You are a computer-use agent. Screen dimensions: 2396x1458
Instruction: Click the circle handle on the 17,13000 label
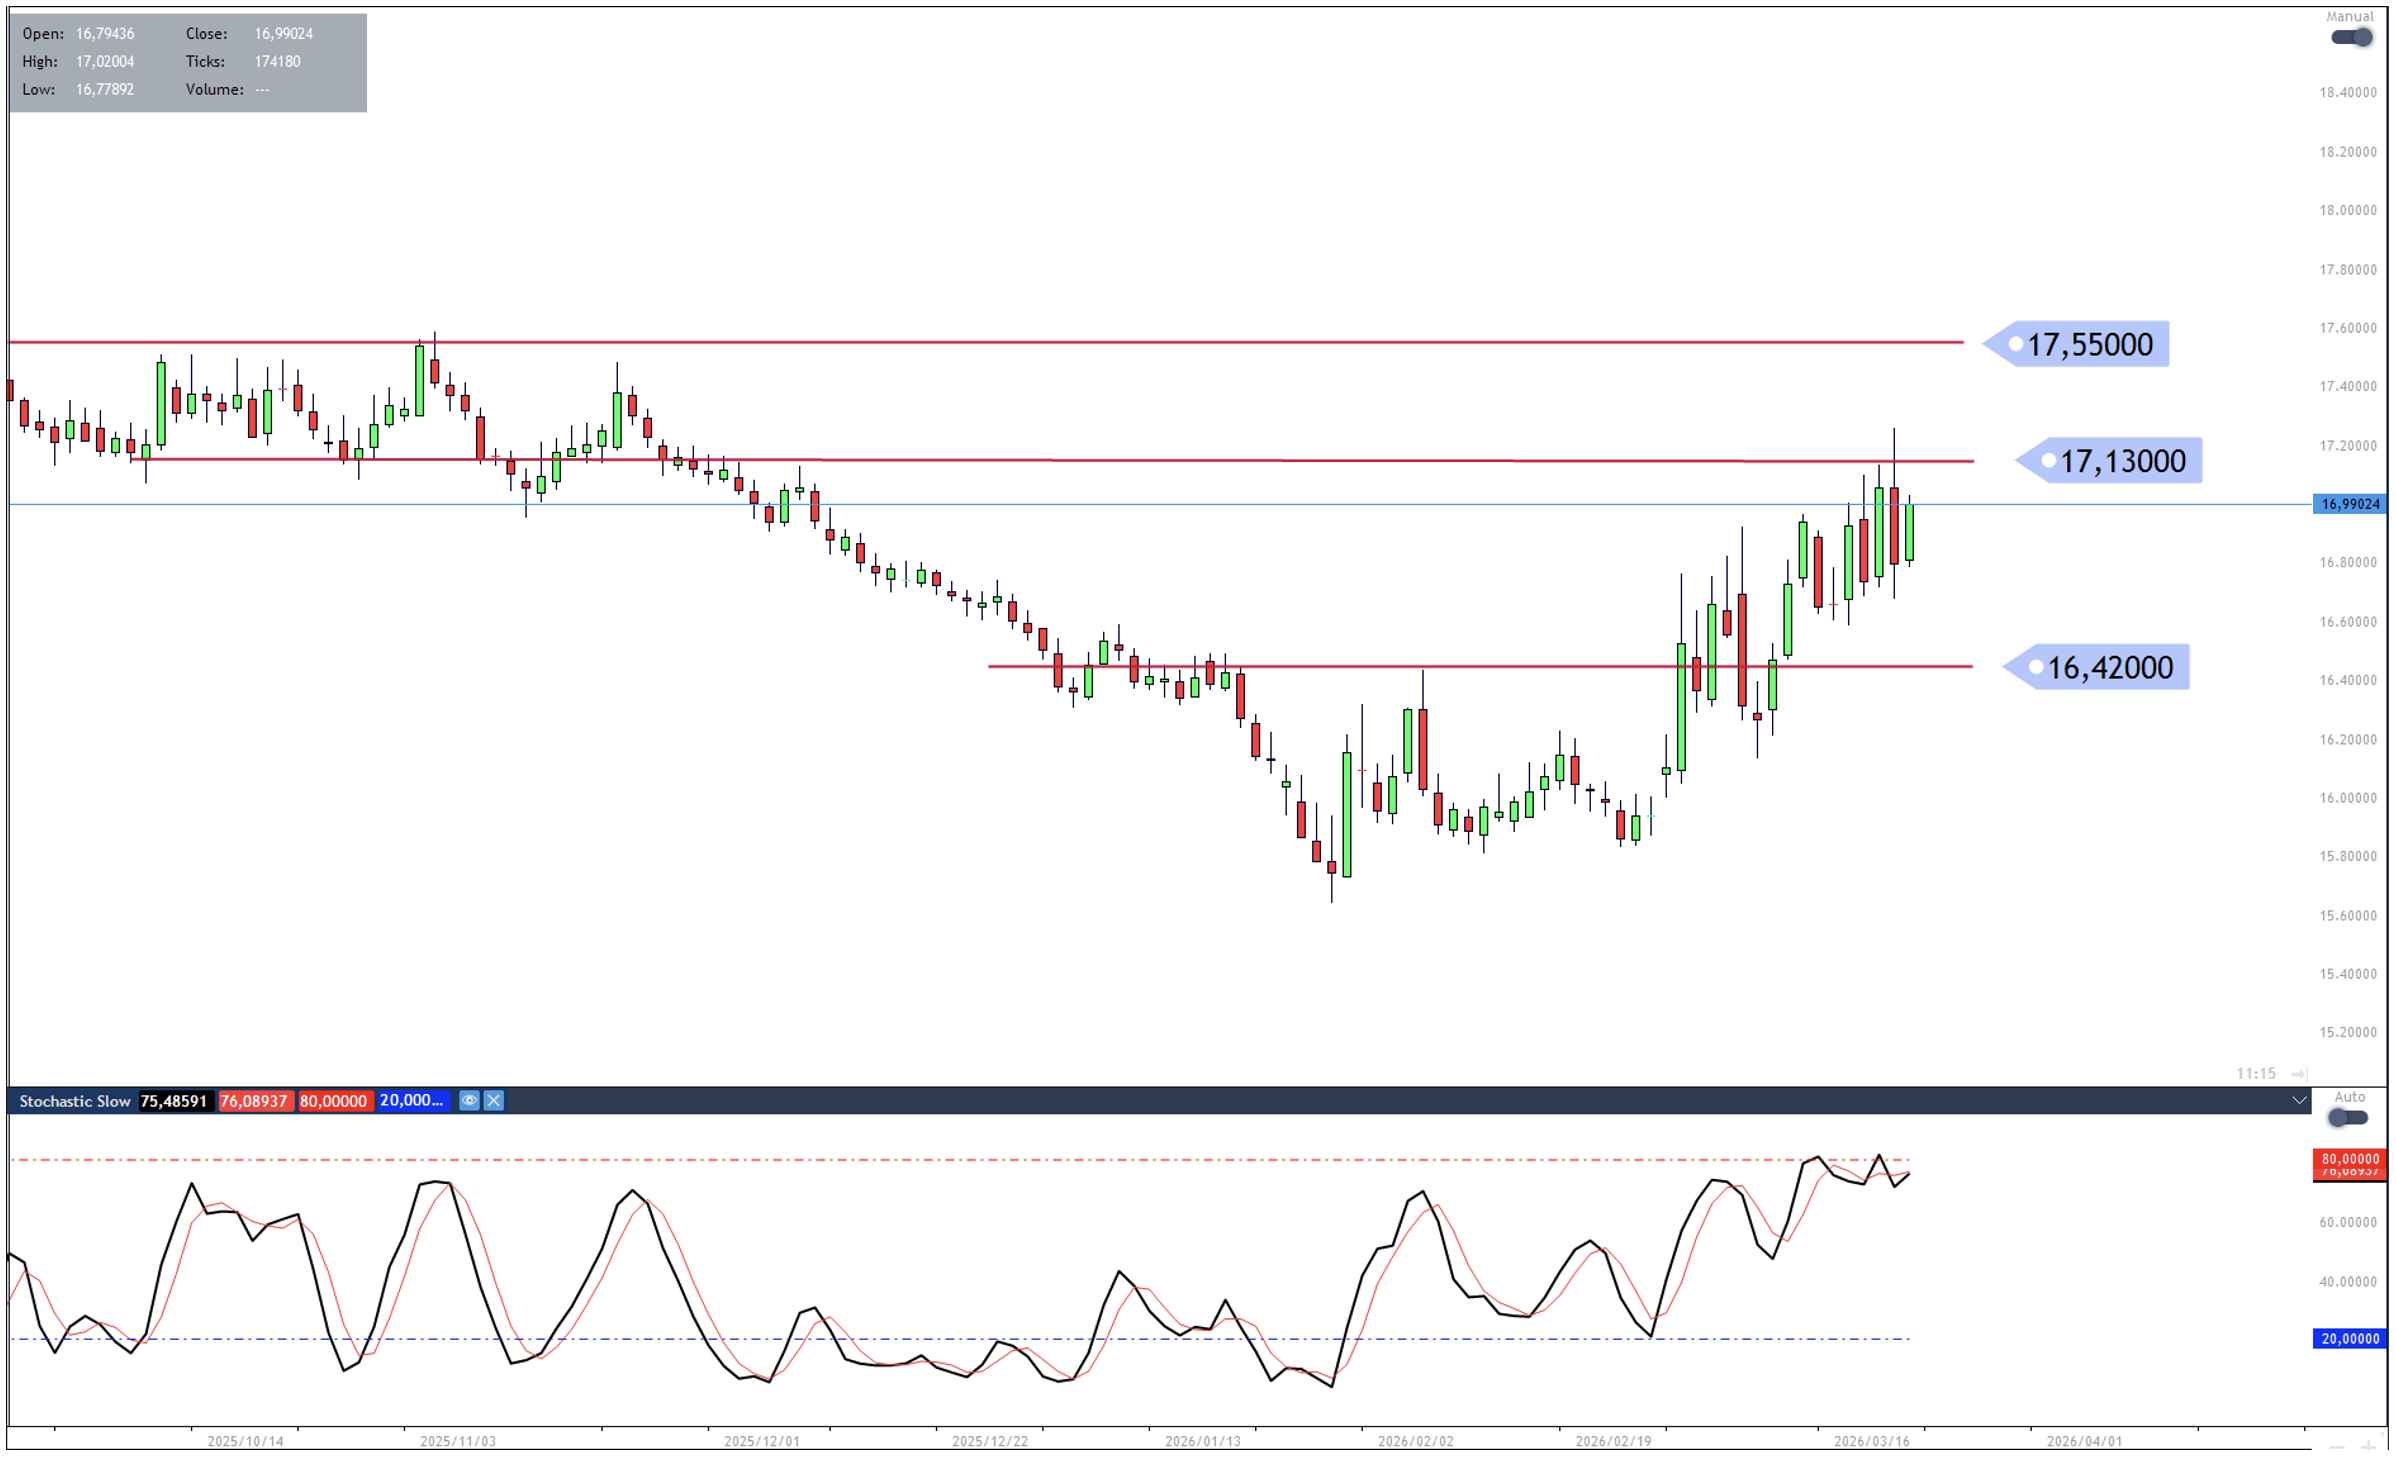(x=2049, y=461)
